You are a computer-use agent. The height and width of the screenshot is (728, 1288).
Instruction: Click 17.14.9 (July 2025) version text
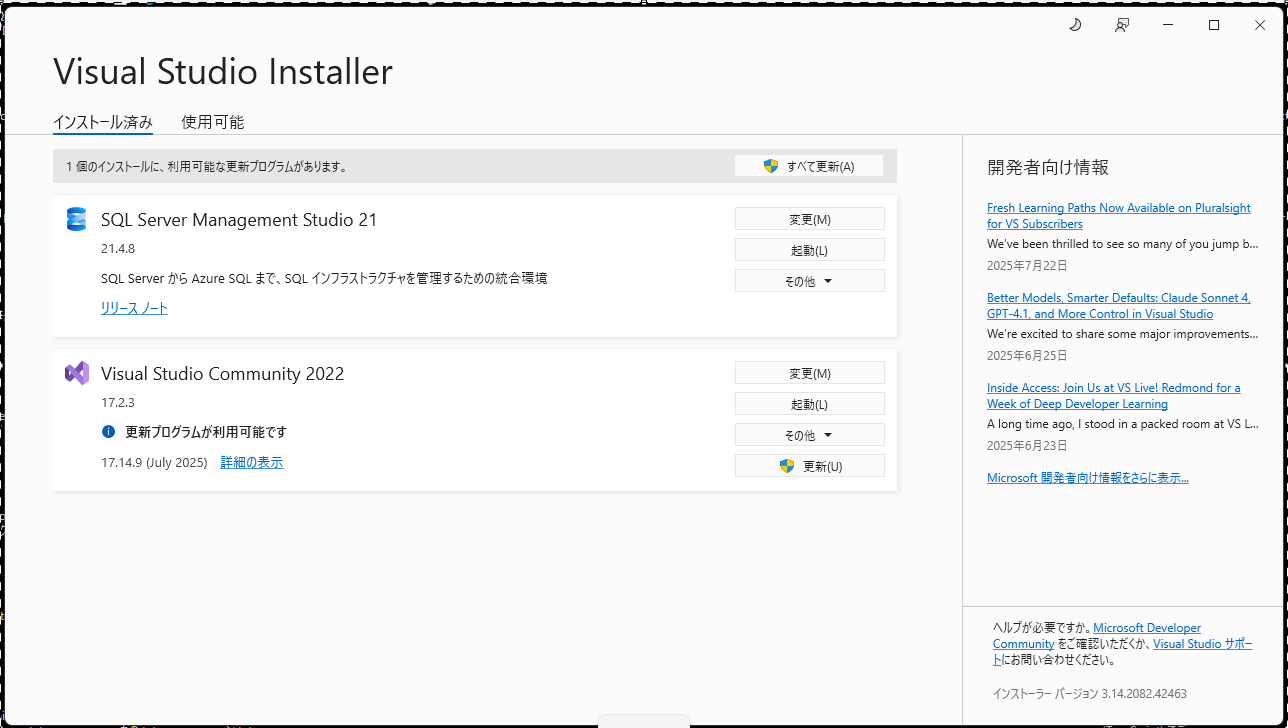(154, 462)
